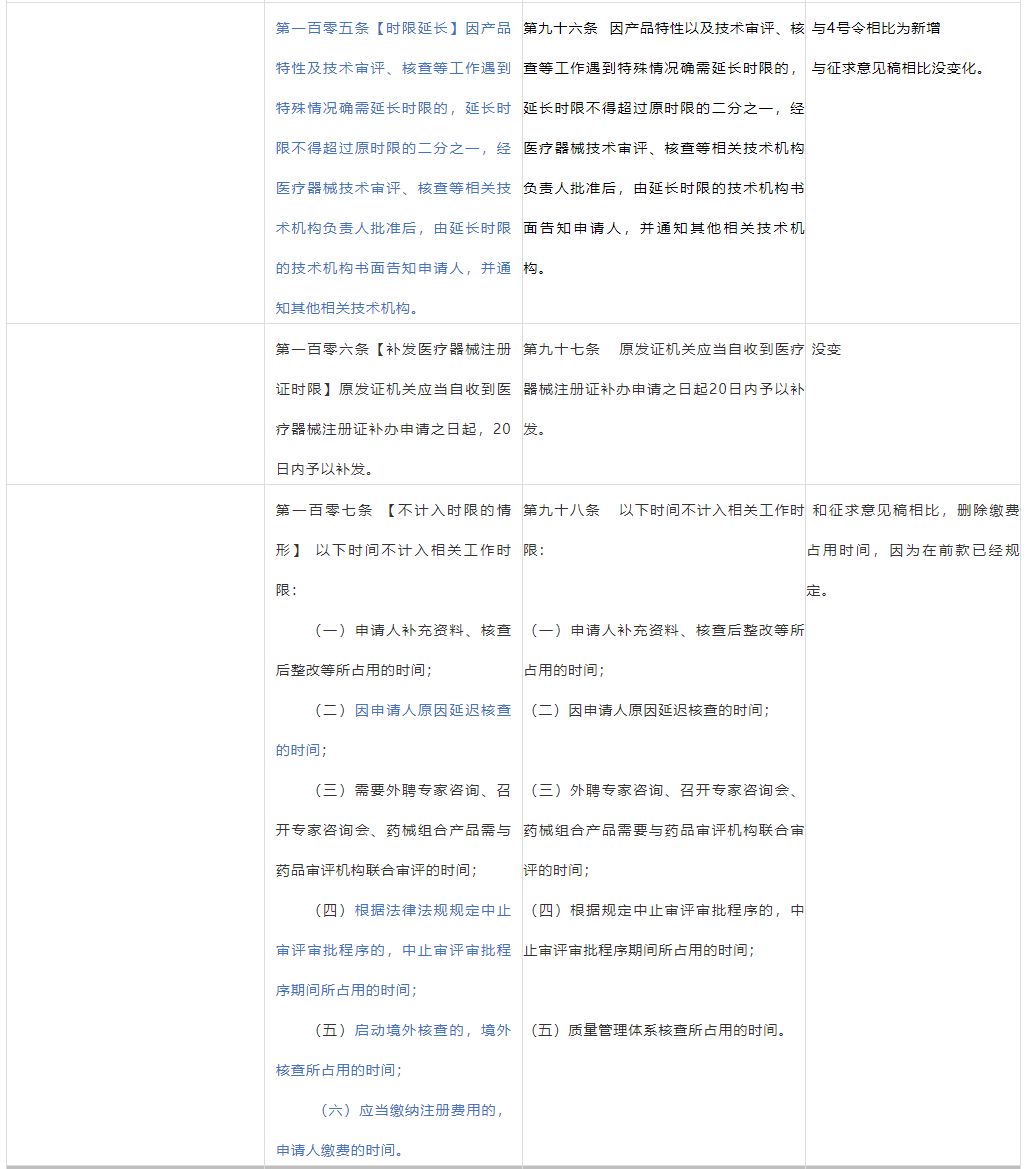Click blue text 知其他相关技术机构
The width and height of the screenshot is (1029, 1169).
point(347,308)
